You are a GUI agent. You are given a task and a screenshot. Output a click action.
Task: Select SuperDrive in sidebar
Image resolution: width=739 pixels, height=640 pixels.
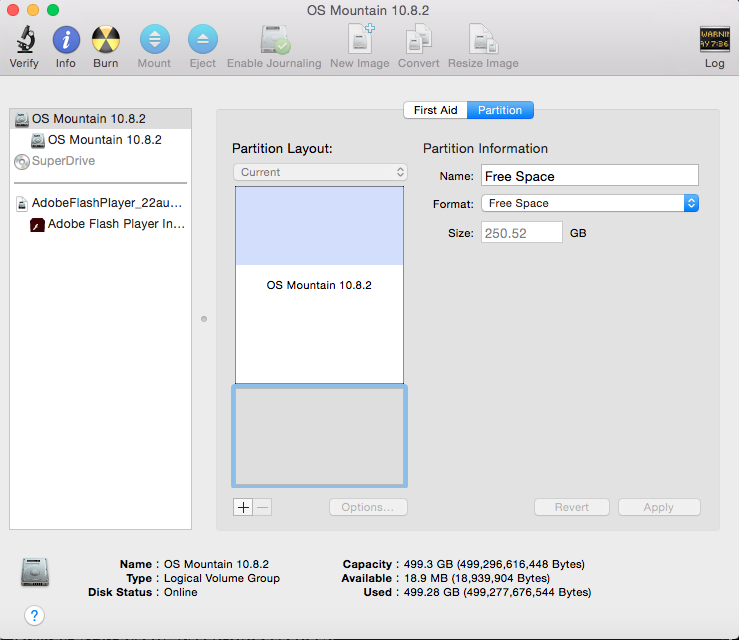click(x=100, y=161)
